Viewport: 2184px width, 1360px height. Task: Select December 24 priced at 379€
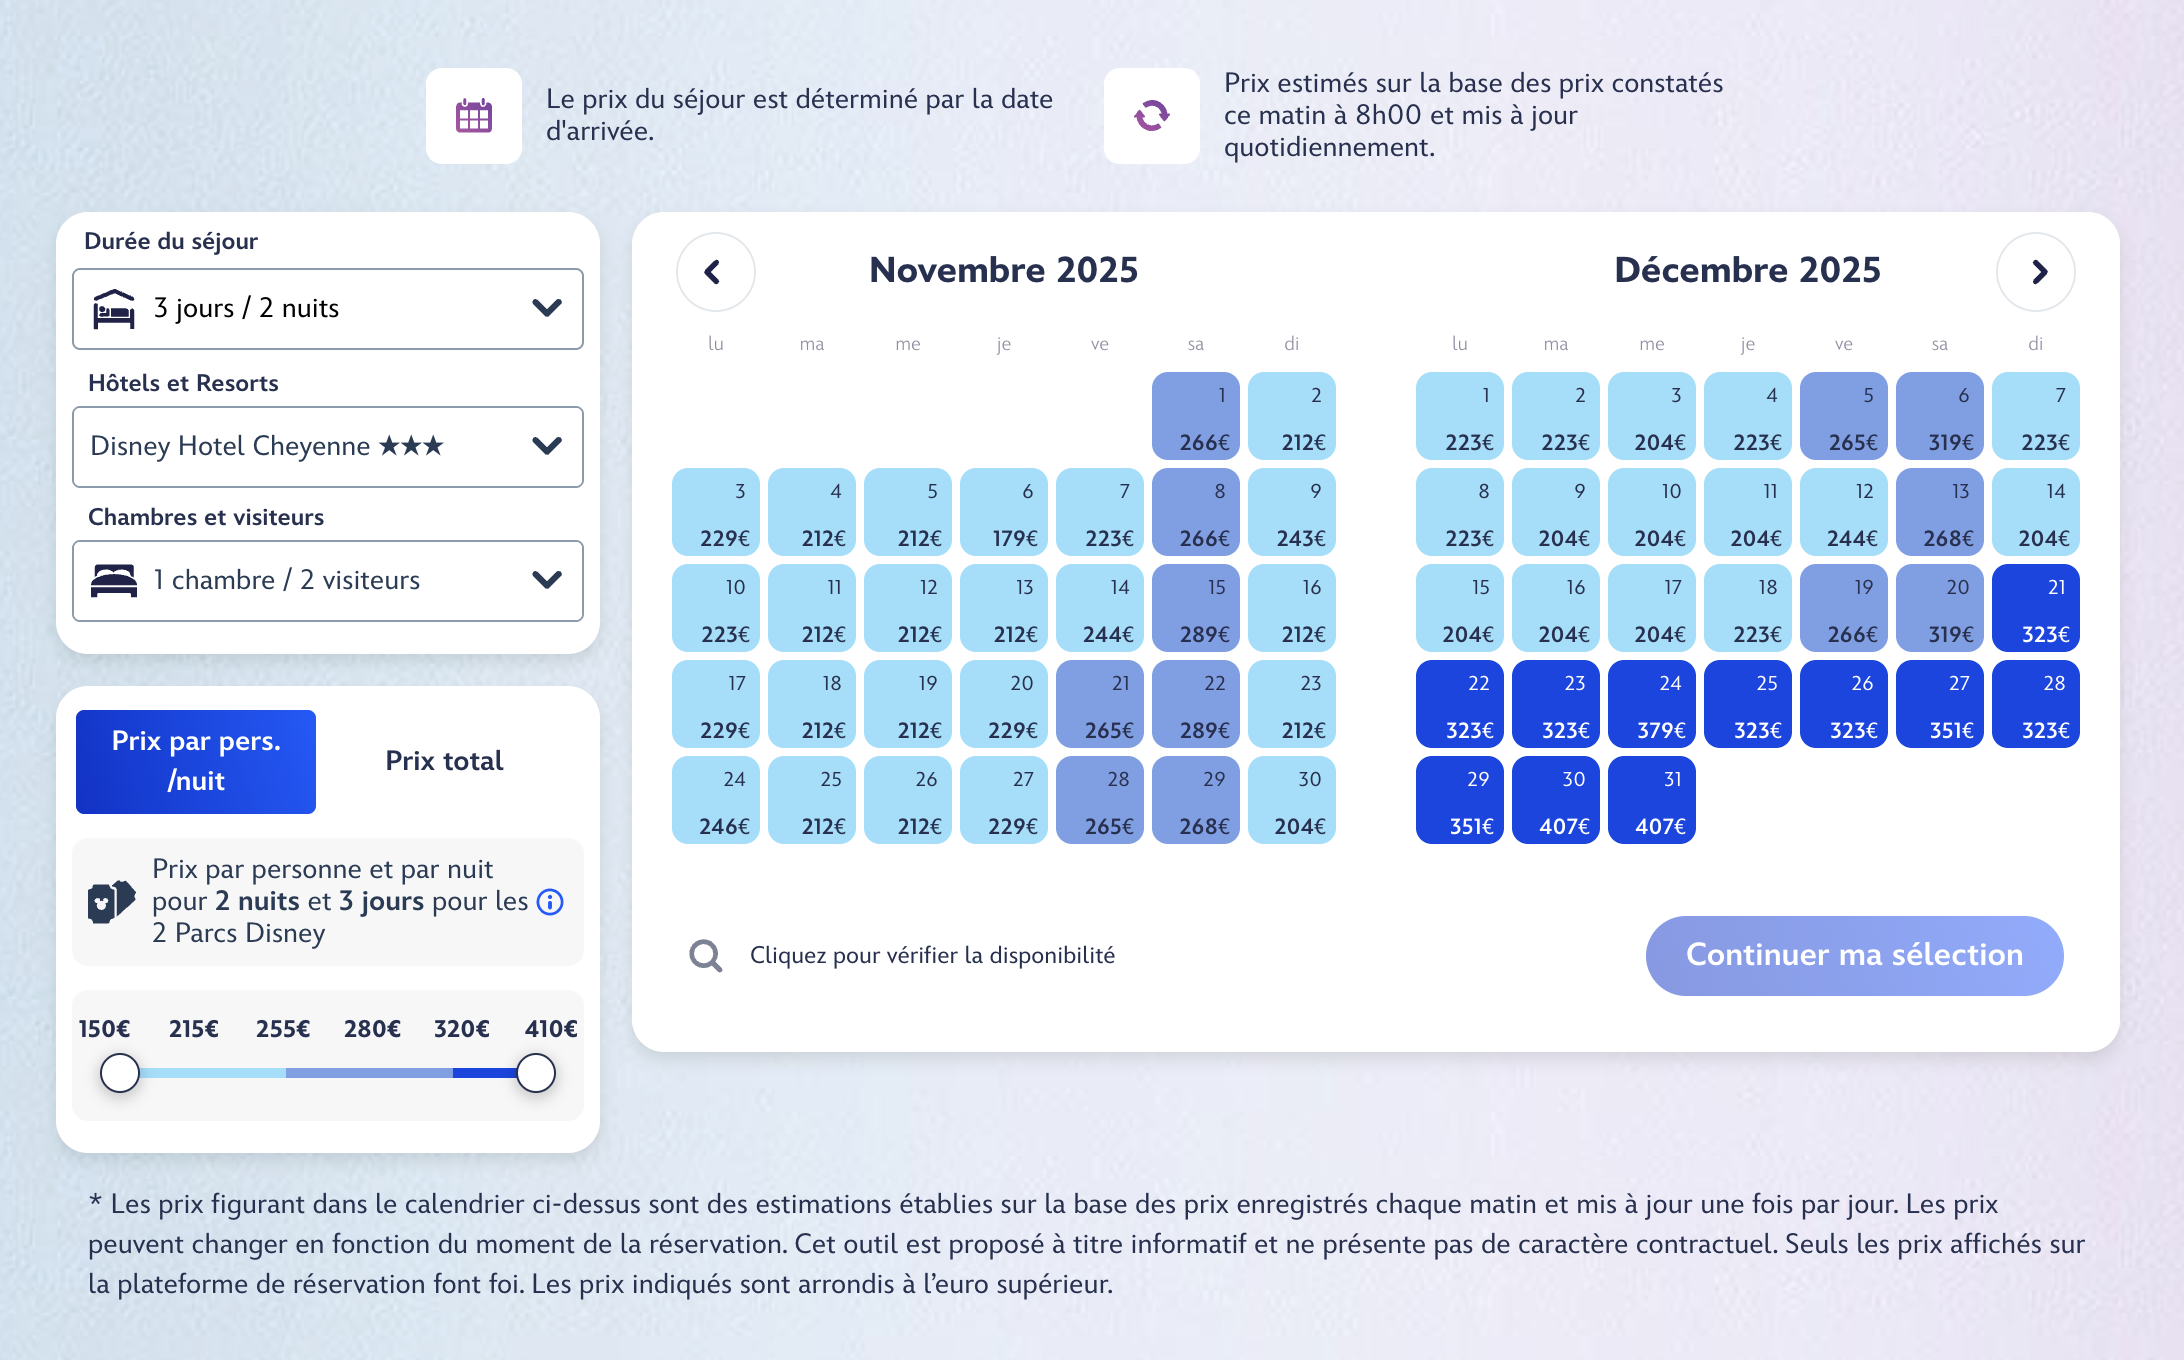click(x=1651, y=705)
